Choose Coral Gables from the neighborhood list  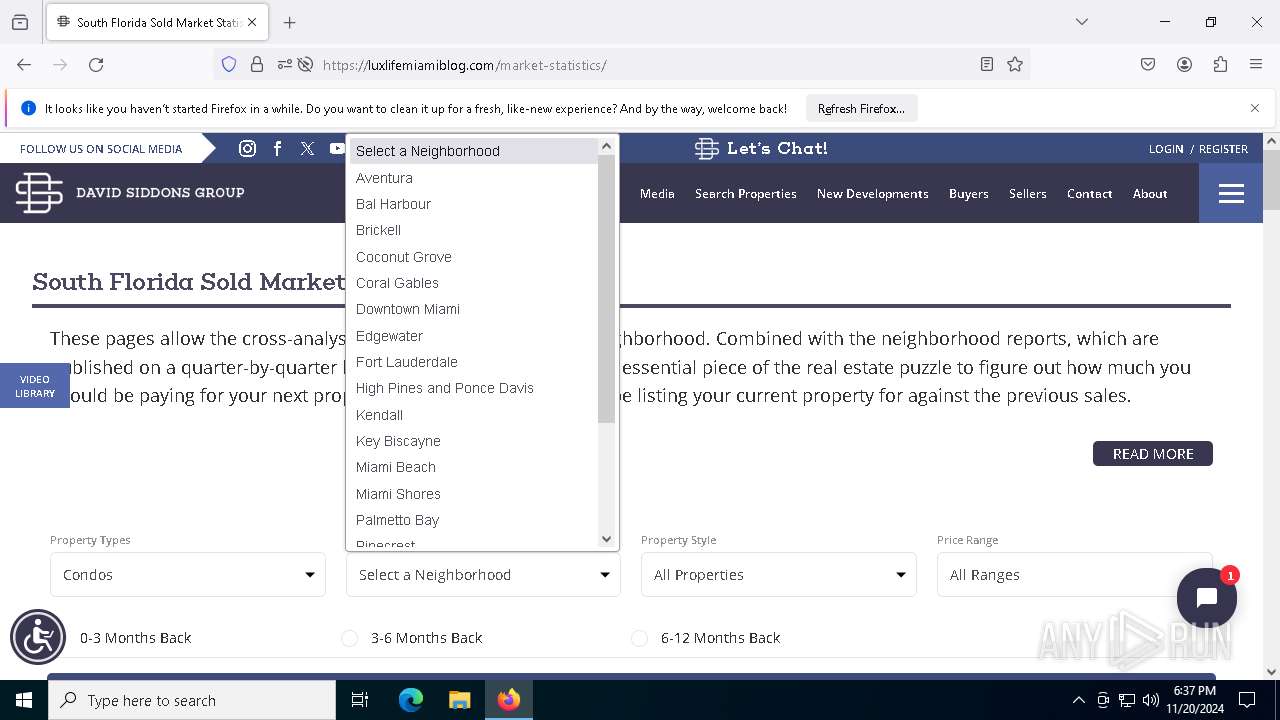[472, 283]
